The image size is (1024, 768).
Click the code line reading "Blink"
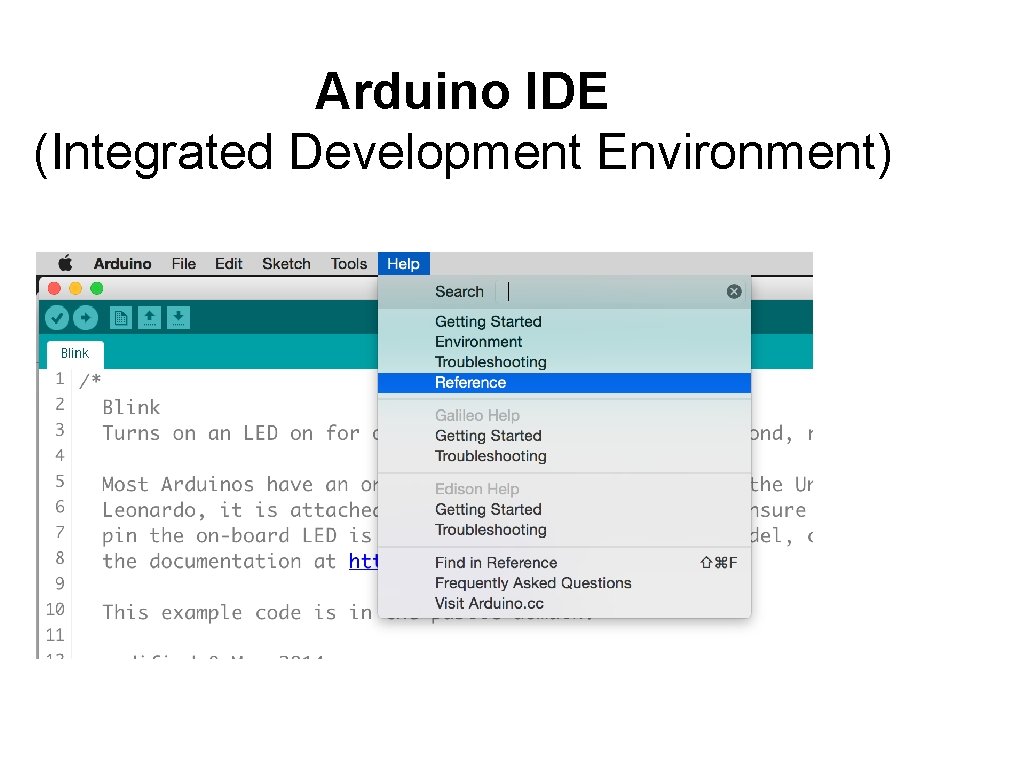point(131,408)
